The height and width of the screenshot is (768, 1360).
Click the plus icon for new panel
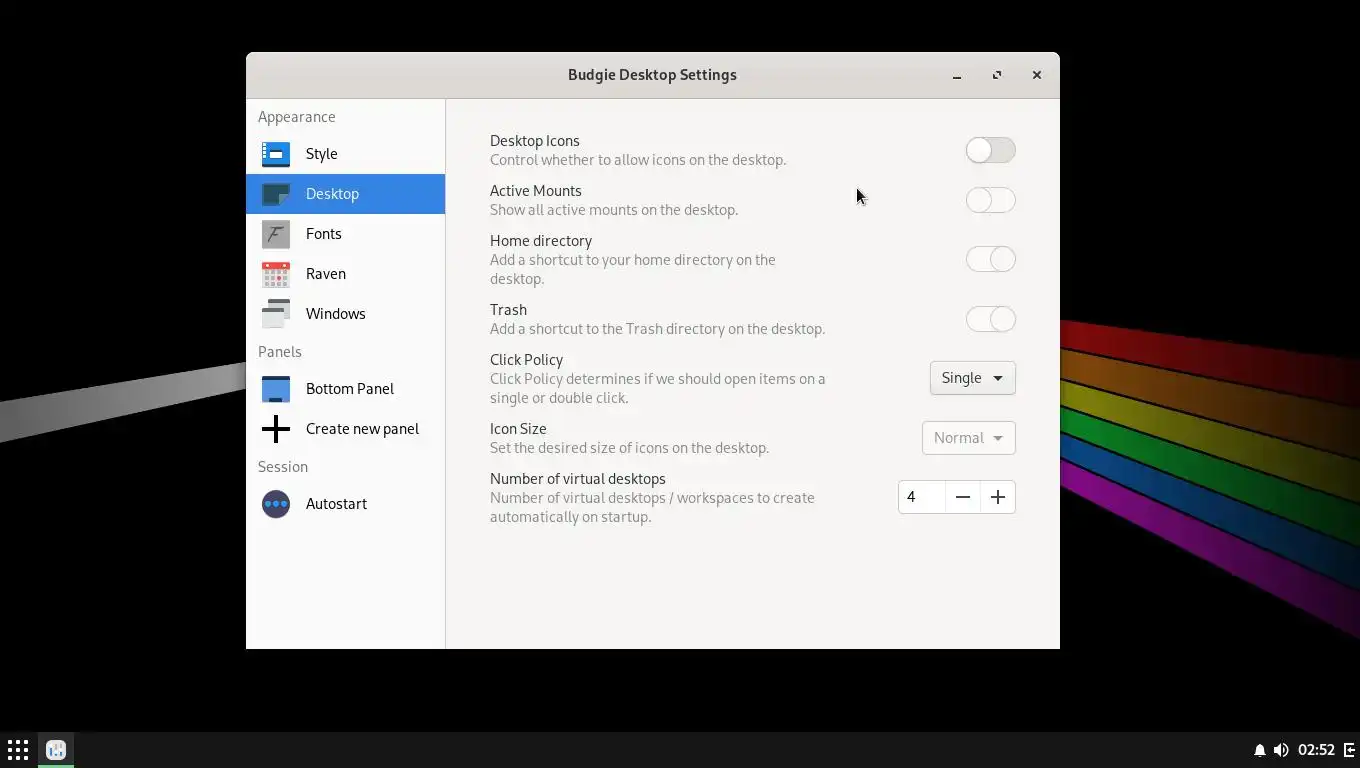point(275,429)
